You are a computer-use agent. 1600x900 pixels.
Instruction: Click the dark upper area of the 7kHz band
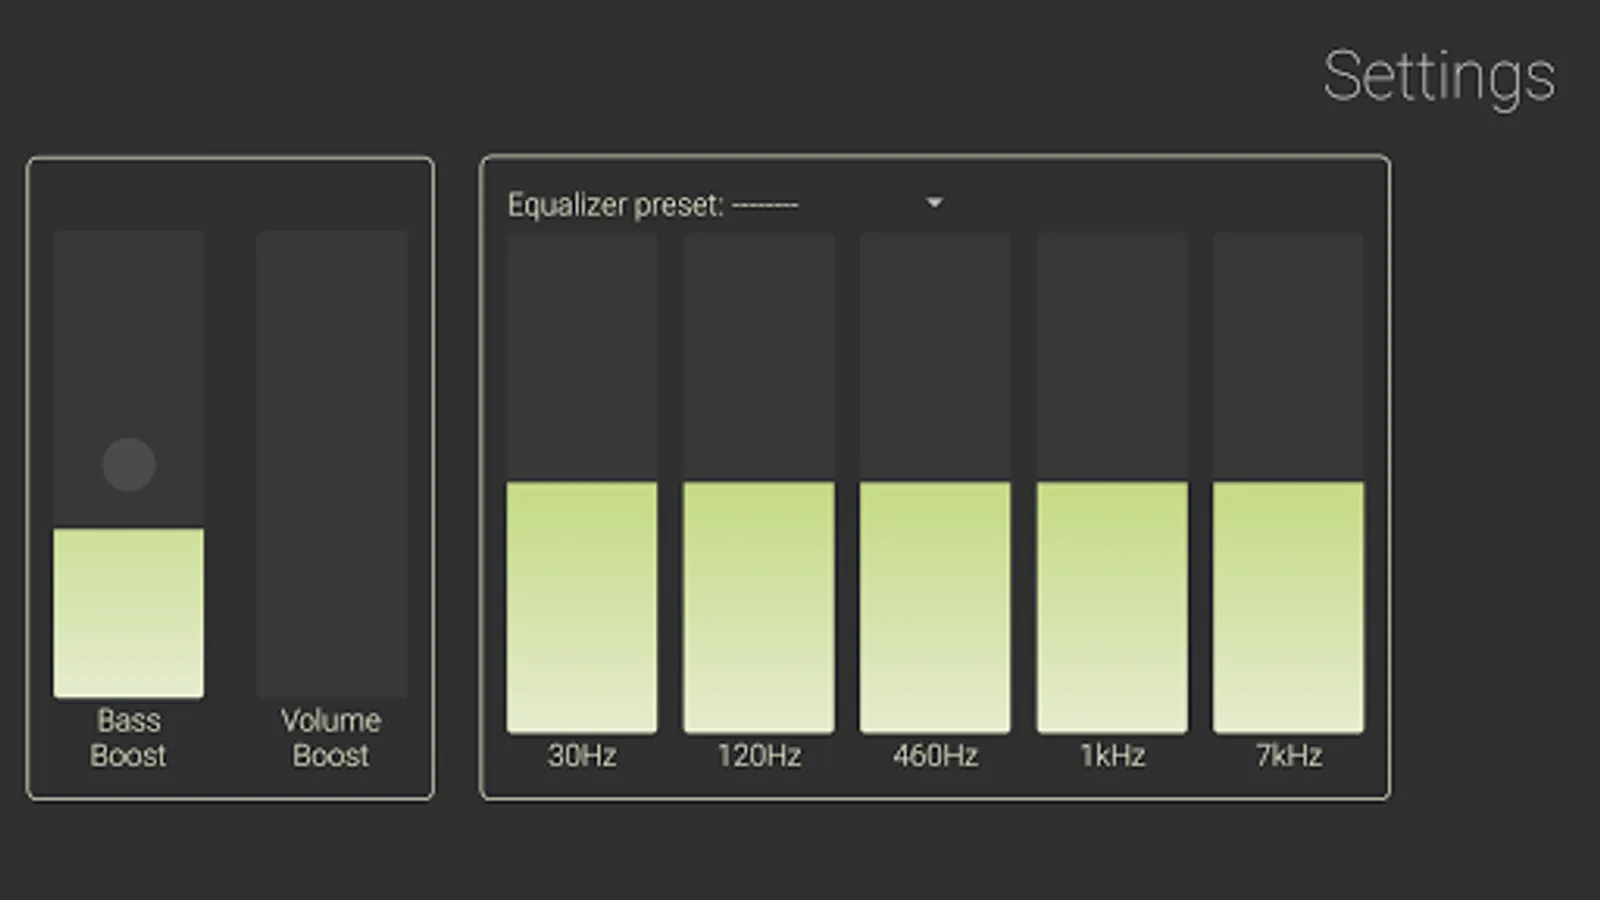[1288, 355]
